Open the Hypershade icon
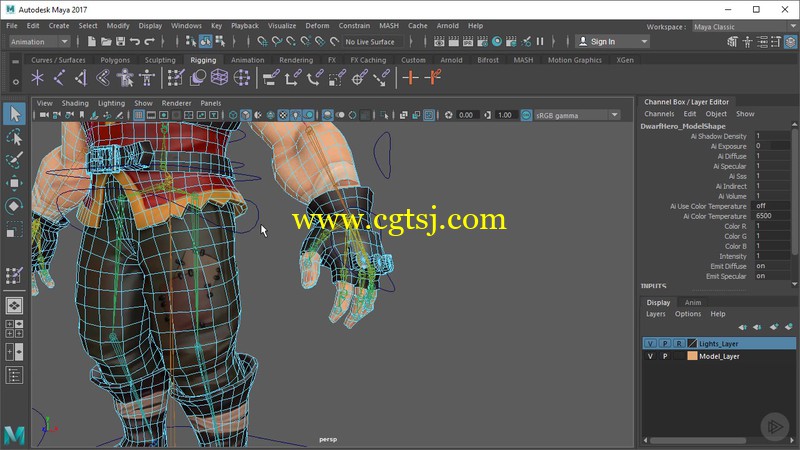This screenshot has width=800, height=450. point(496,42)
